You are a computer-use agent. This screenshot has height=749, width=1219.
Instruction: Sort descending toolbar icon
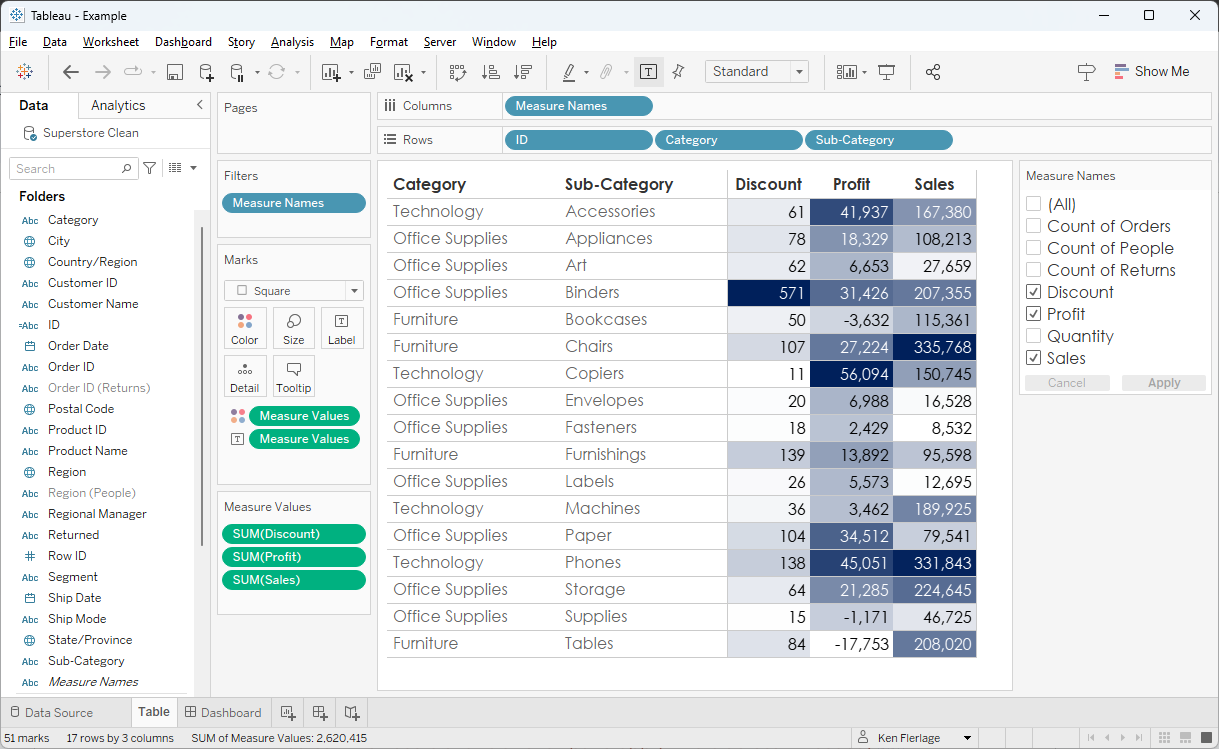[522, 72]
